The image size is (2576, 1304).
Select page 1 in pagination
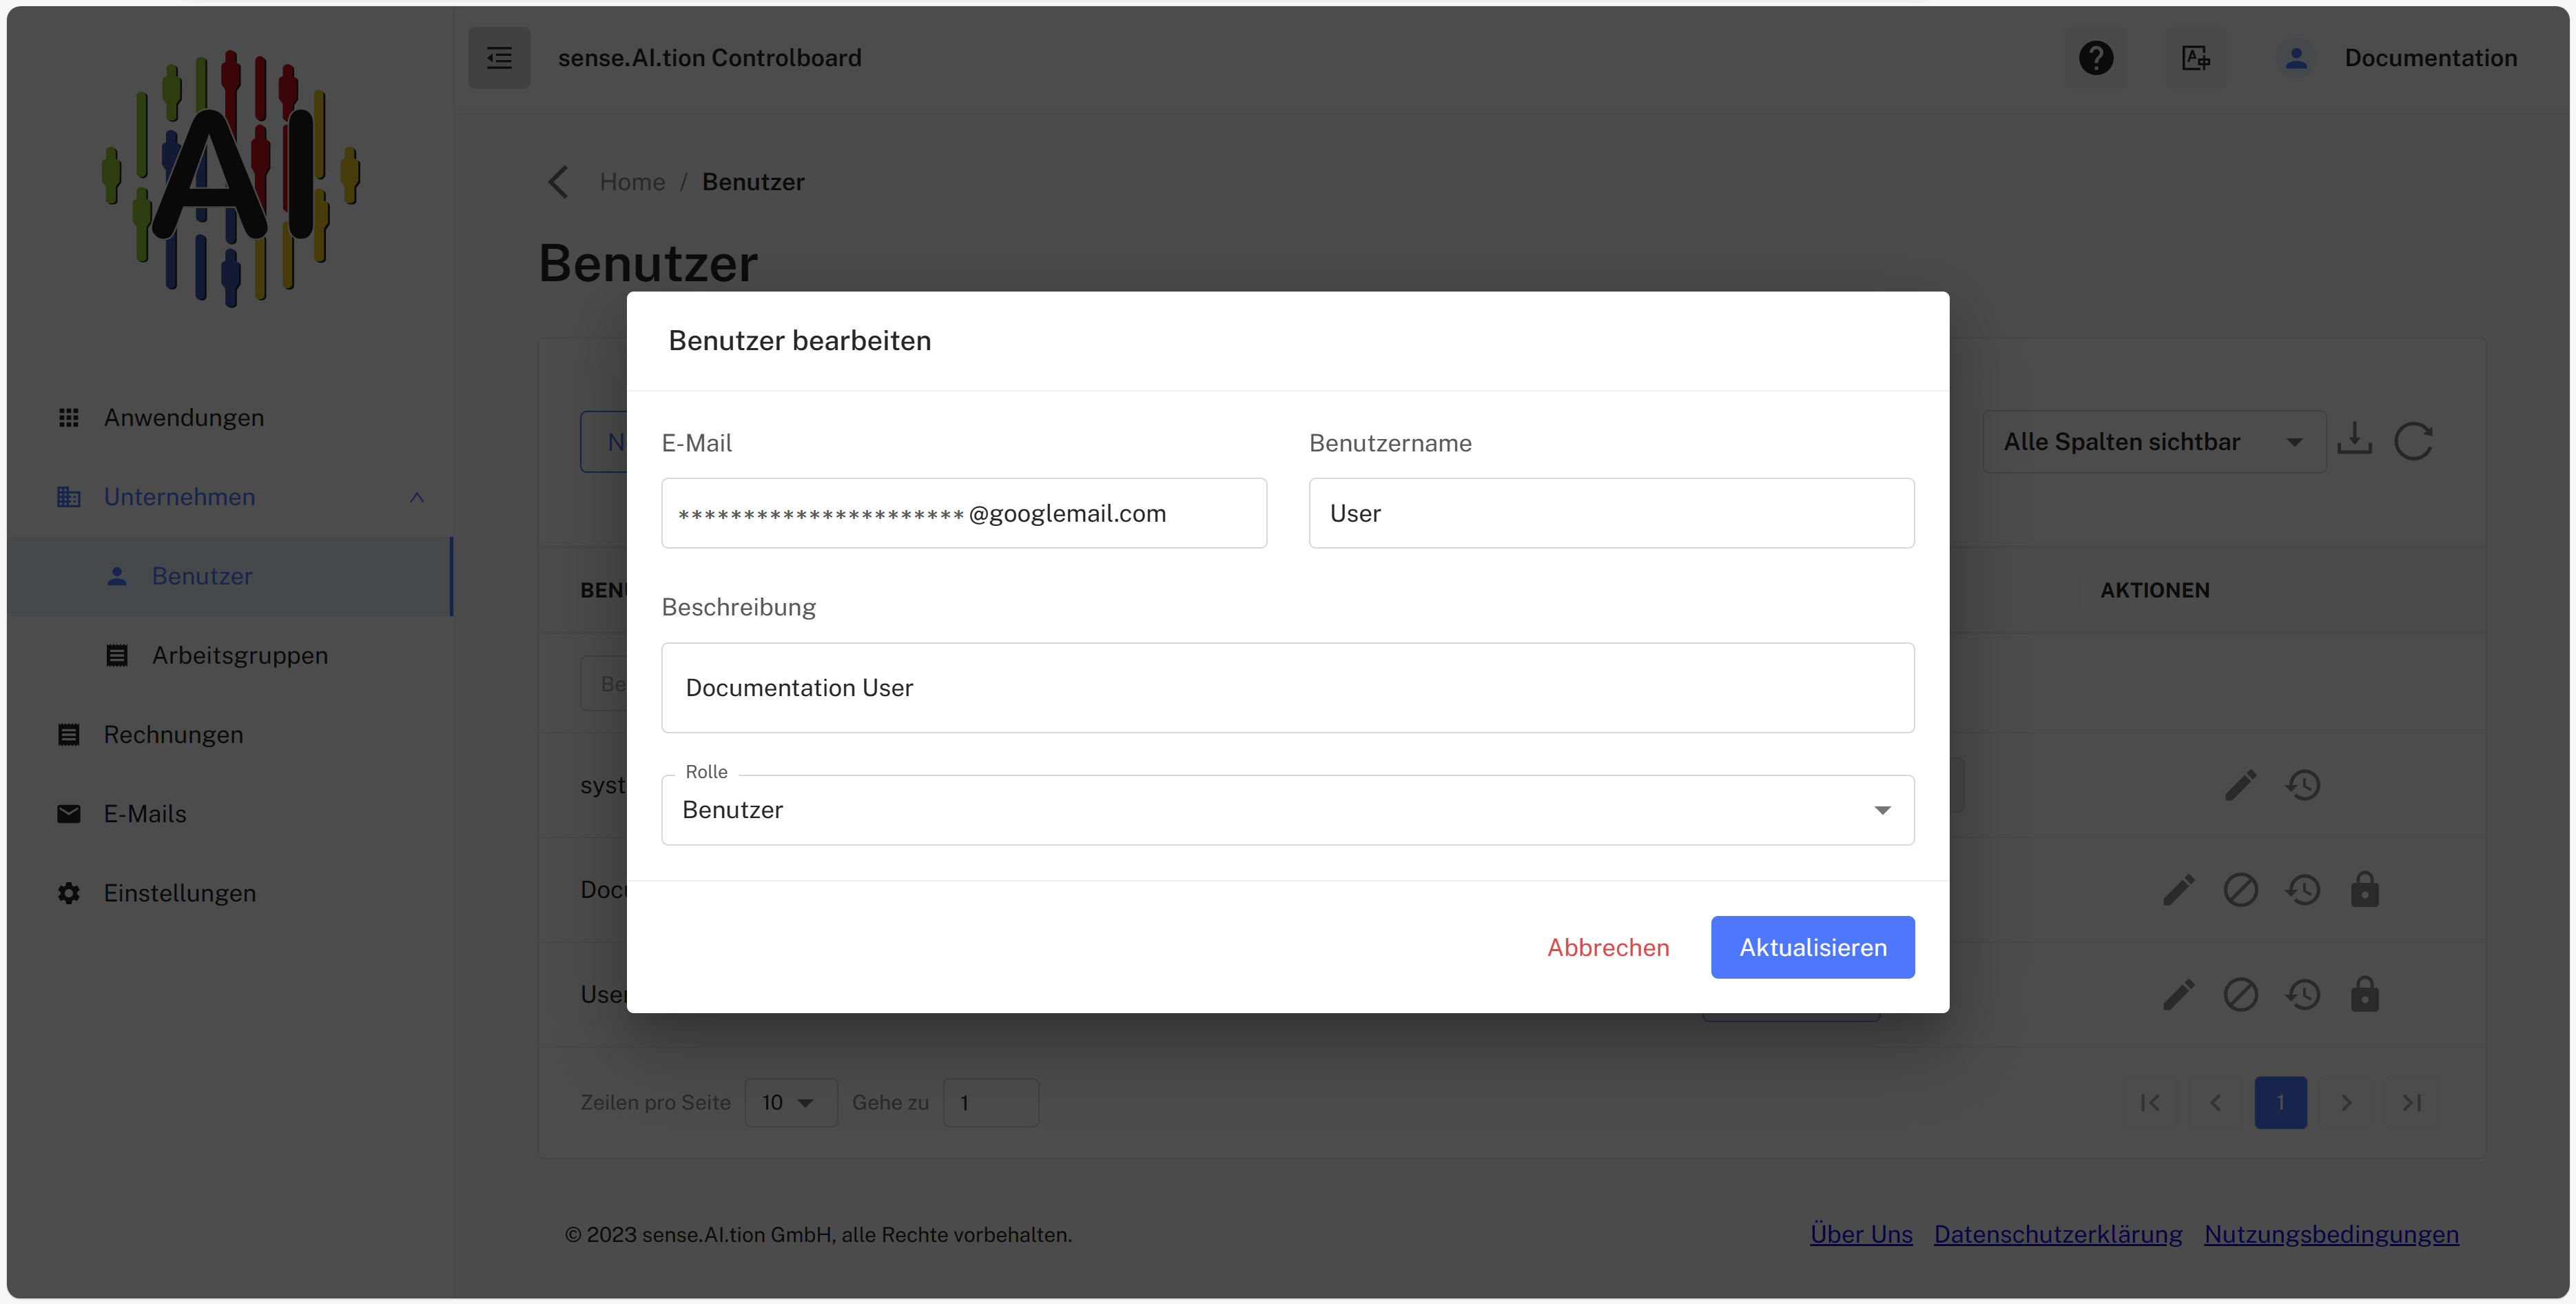coord(2281,1102)
